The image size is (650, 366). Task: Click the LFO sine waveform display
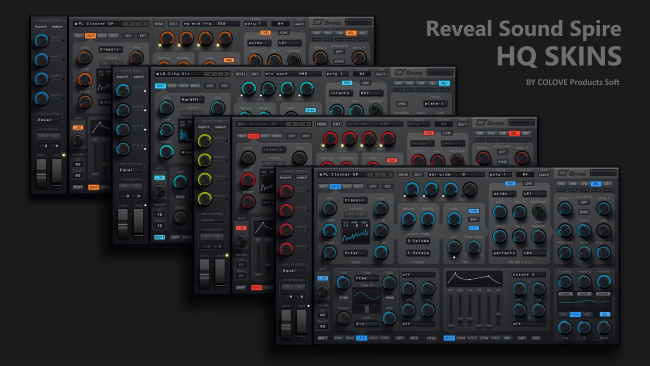pos(366,296)
